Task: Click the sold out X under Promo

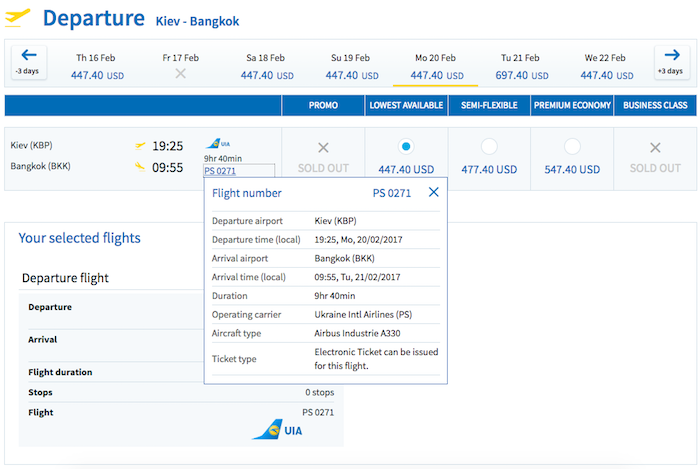Action: click(323, 148)
